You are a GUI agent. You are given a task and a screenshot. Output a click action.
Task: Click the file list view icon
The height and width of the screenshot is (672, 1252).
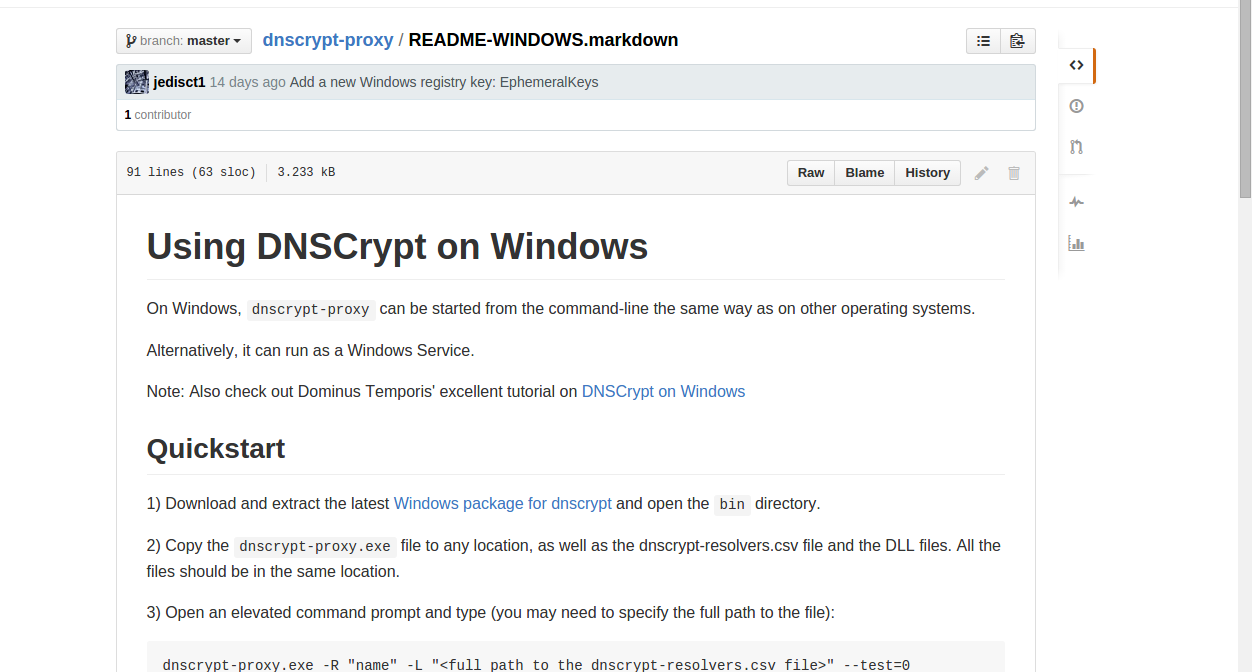(x=984, y=41)
